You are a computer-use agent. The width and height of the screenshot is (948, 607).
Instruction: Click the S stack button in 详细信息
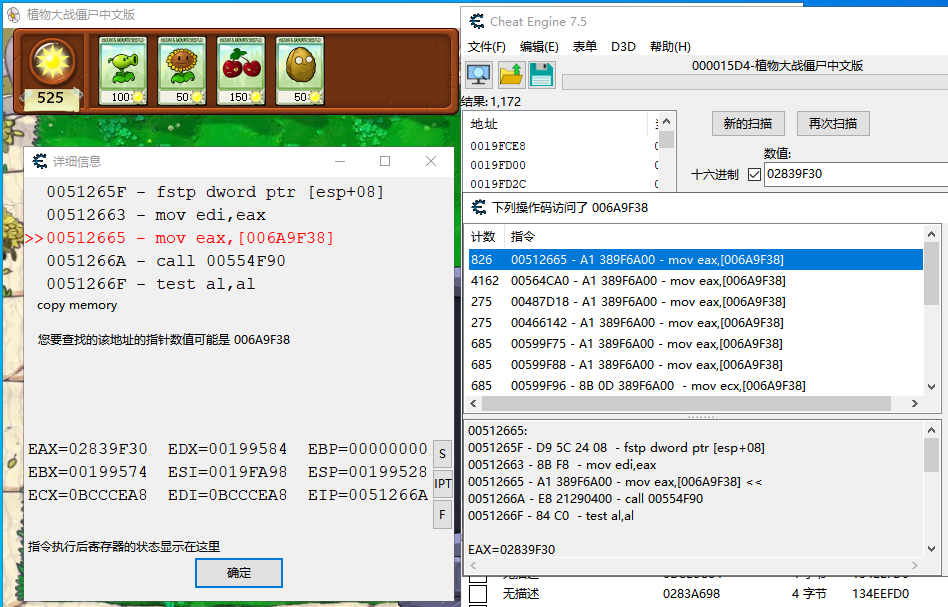[443, 454]
